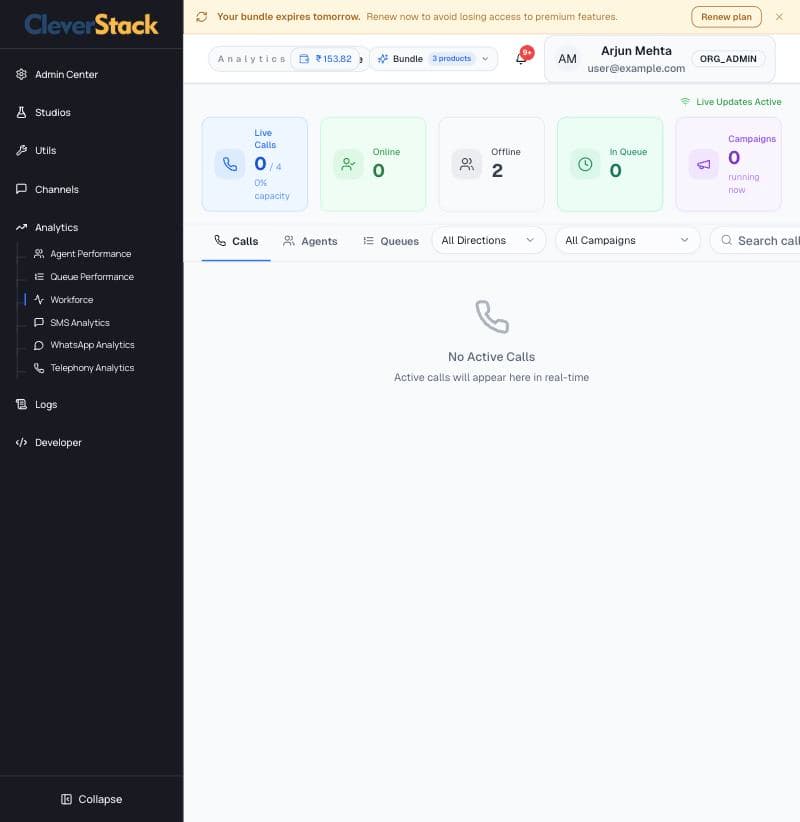Click user@example.com email text
Viewport: 800px width, 822px height.
[x=636, y=68]
